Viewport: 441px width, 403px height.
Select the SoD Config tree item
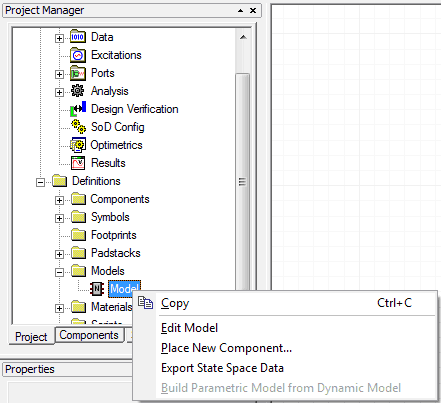[x=118, y=127]
